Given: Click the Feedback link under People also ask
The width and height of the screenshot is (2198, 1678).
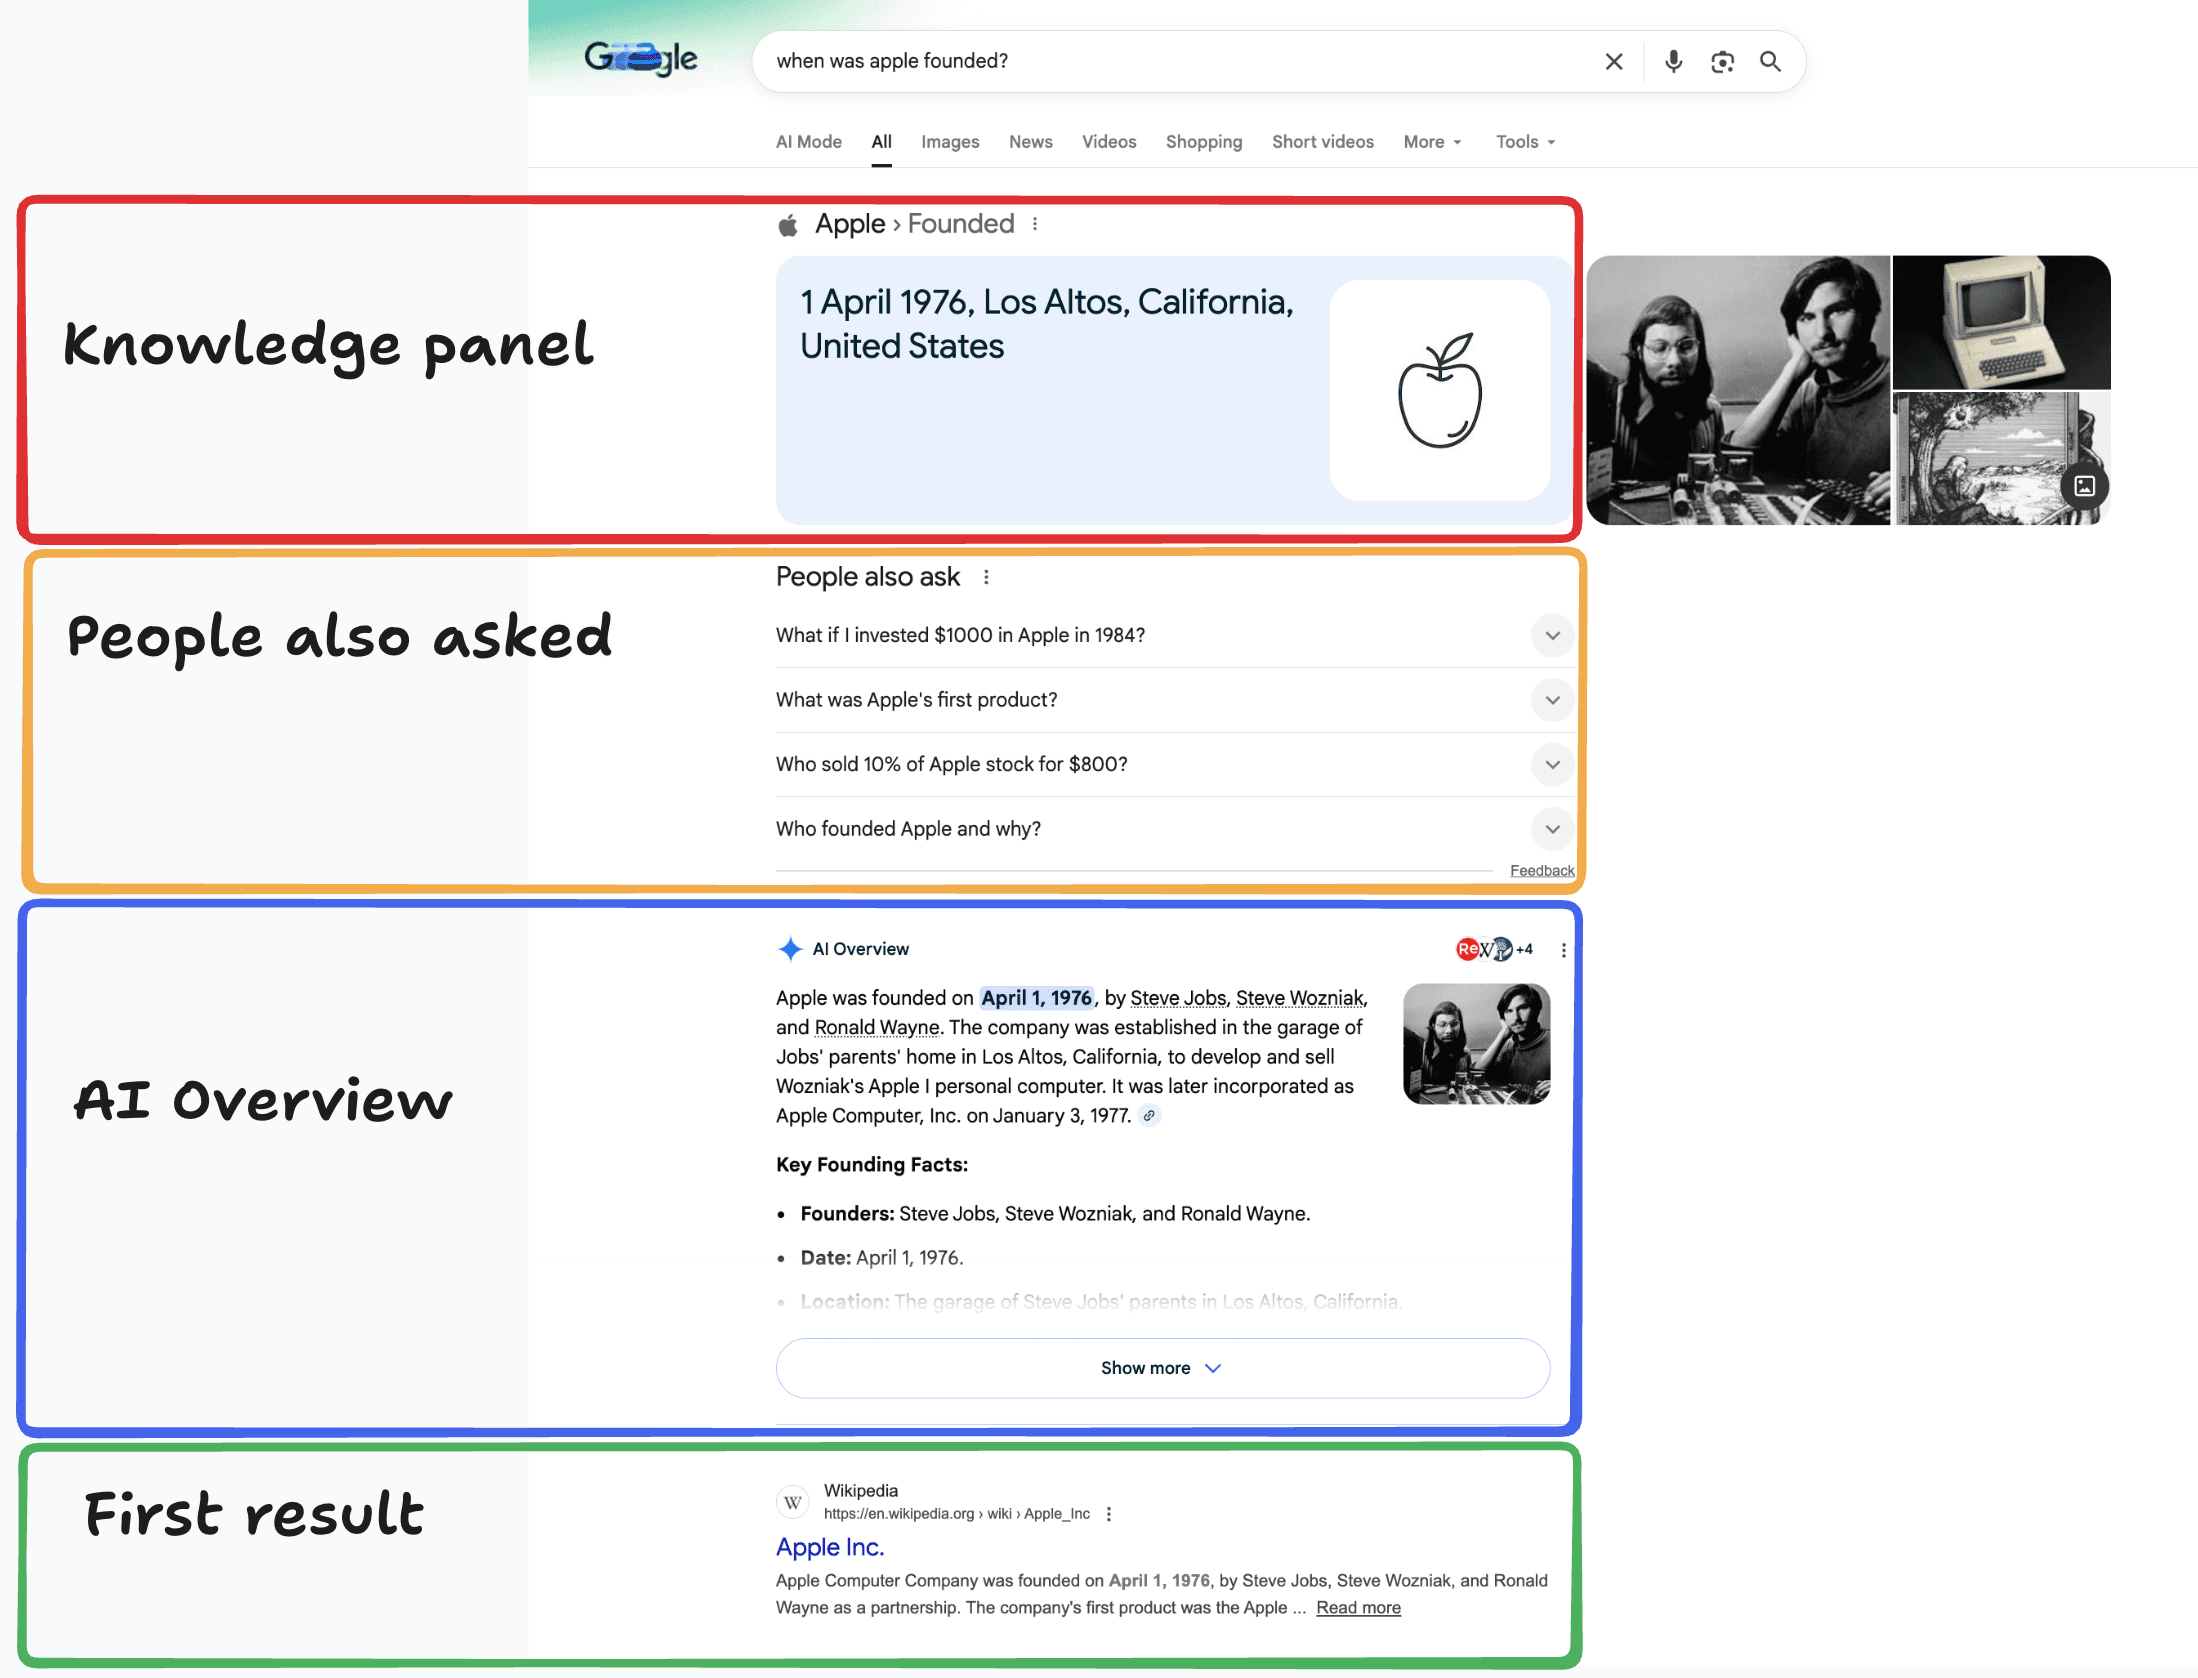Looking at the screenshot, I should (x=1541, y=870).
